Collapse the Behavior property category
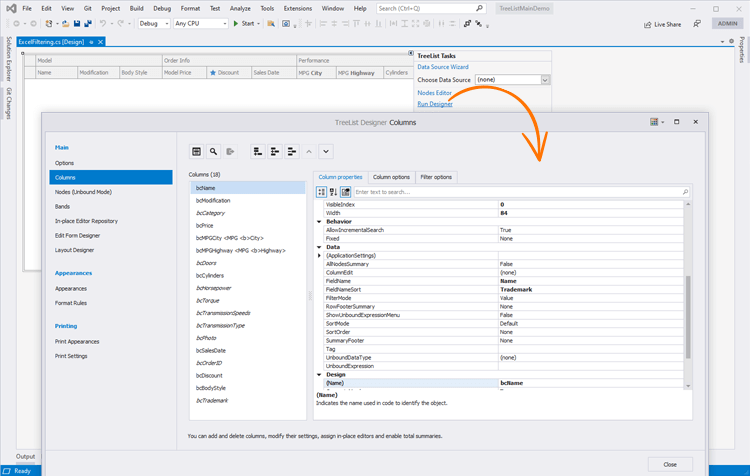This screenshot has width=750, height=476. click(319, 221)
